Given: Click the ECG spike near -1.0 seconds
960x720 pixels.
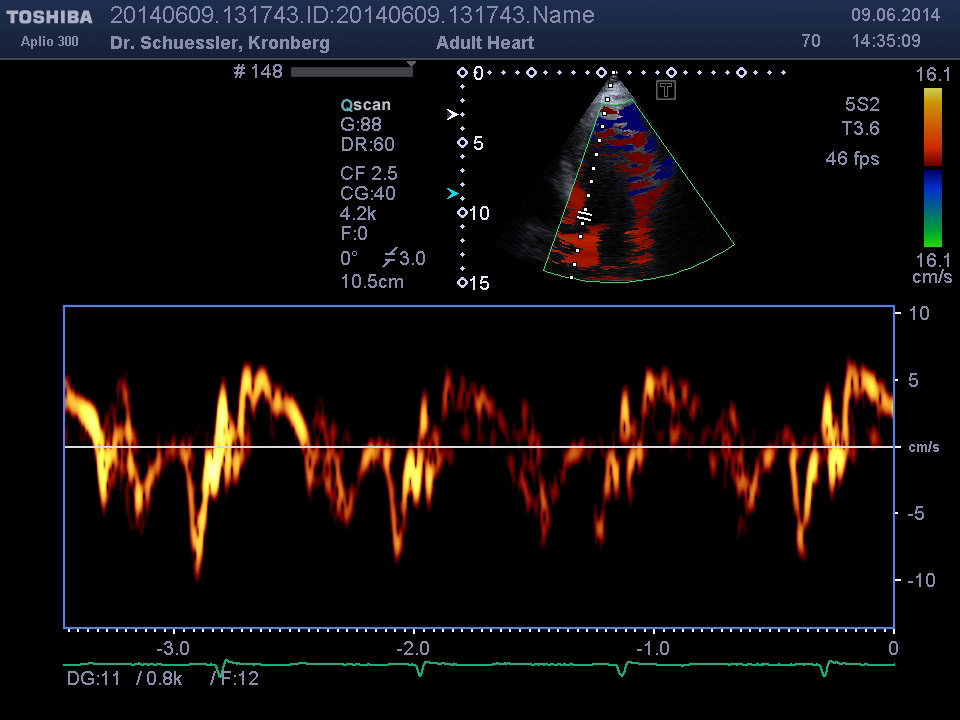Looking at the screenshot, I should pos(623,668).
